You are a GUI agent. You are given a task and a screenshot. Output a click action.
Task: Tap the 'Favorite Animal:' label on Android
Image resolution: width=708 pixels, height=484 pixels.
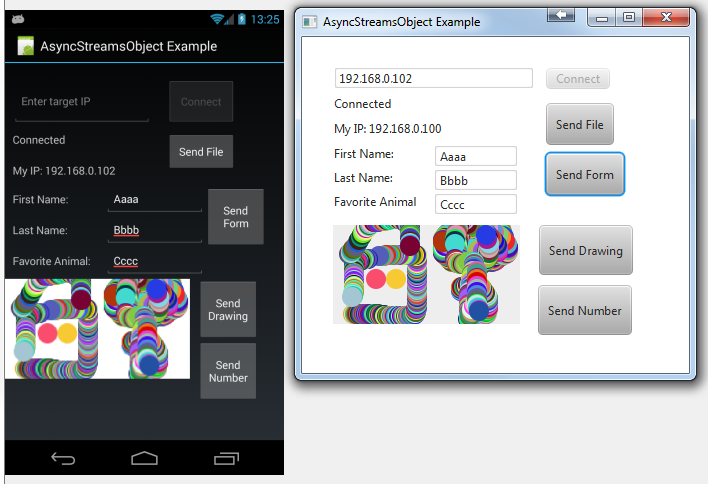51,261
